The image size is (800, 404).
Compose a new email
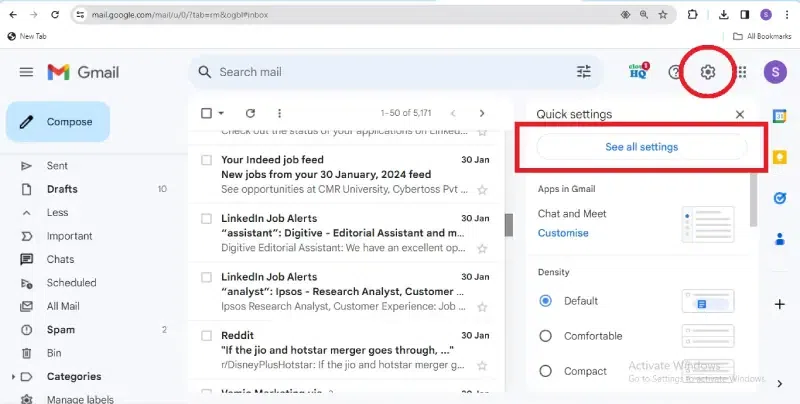coord(58,122)
